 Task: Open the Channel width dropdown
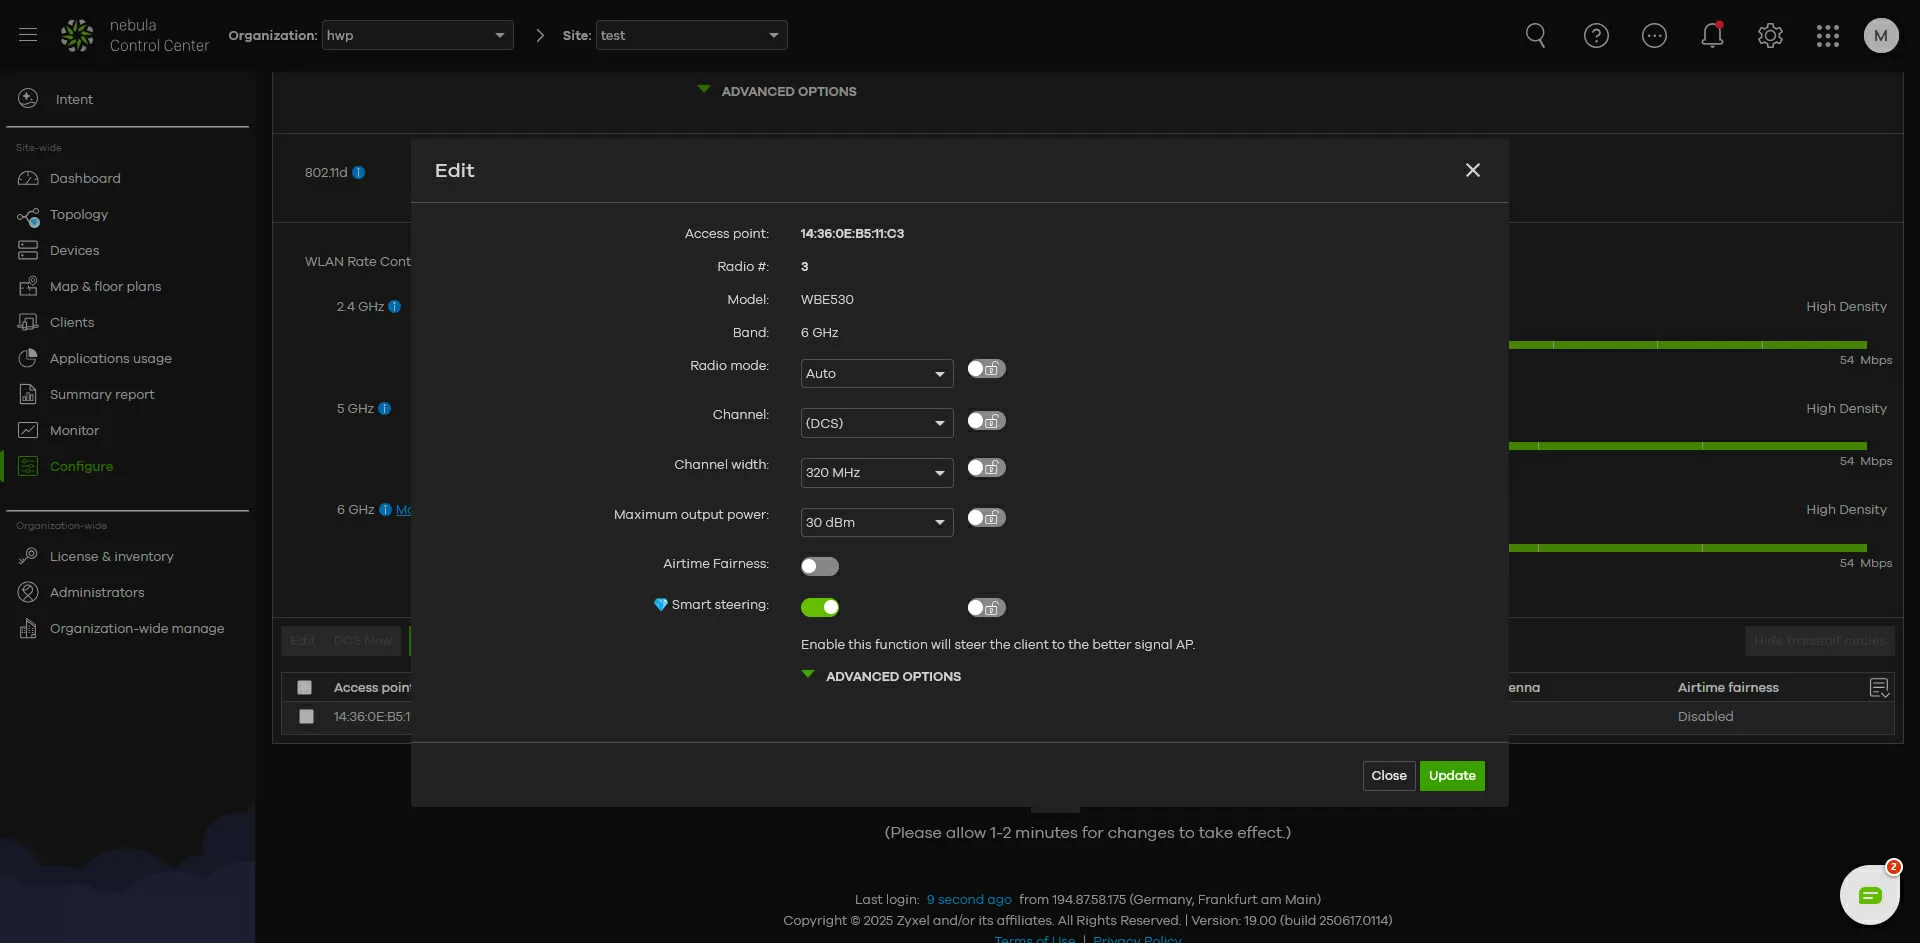point(876,473)
